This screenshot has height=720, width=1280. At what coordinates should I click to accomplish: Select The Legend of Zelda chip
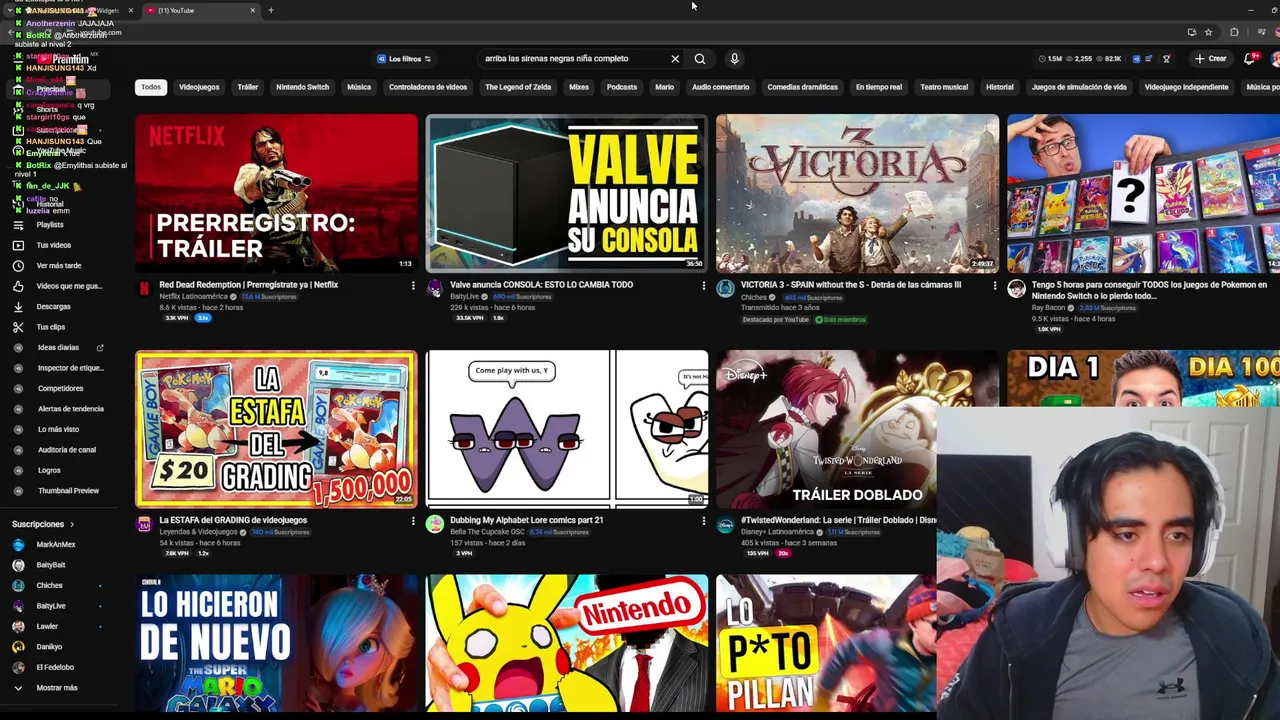click(x=518, y=87)
